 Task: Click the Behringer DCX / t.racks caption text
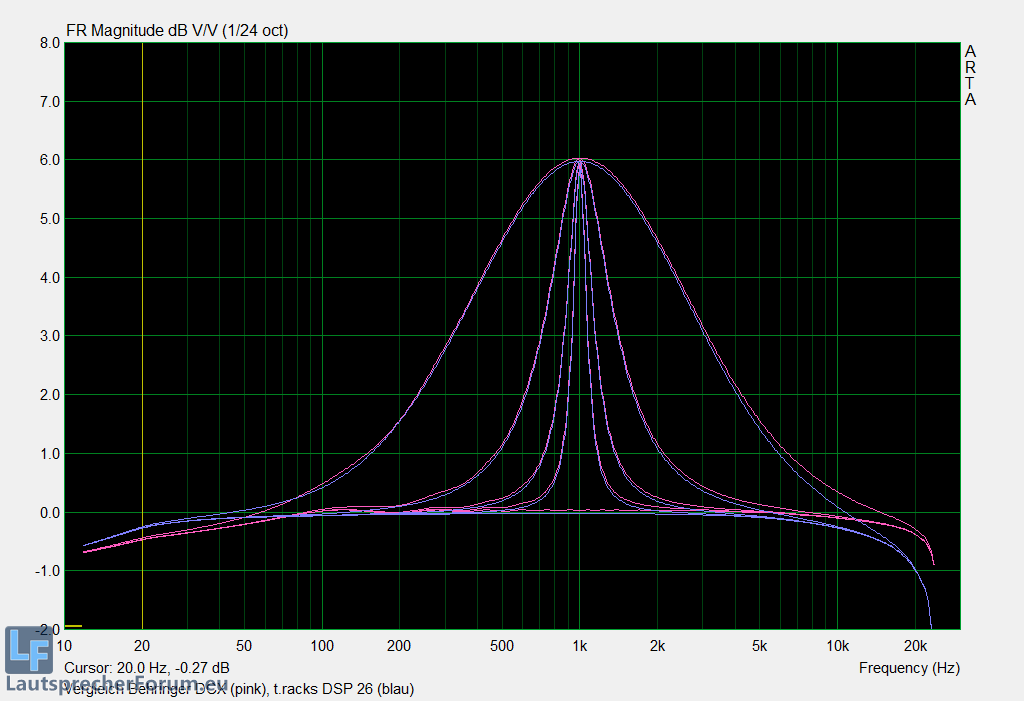(240, 689)
